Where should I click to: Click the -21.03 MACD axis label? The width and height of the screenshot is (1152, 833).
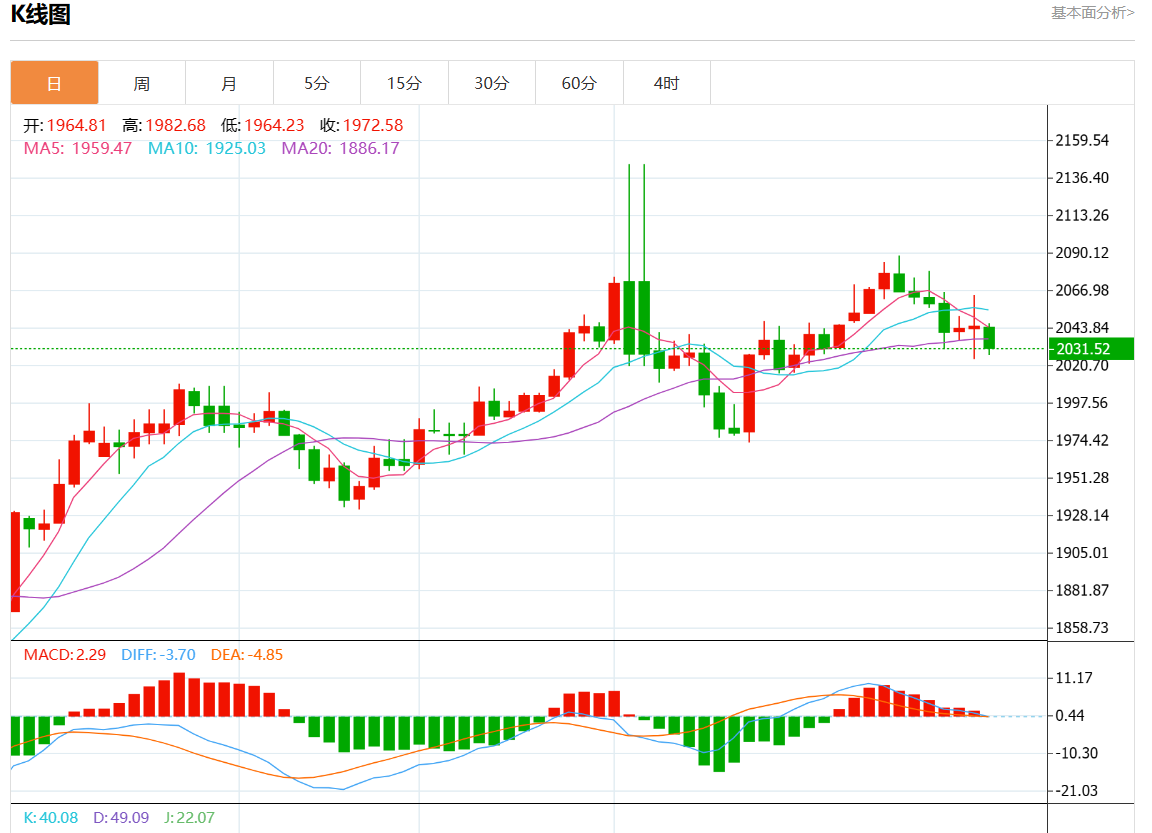pos(1076,790)
